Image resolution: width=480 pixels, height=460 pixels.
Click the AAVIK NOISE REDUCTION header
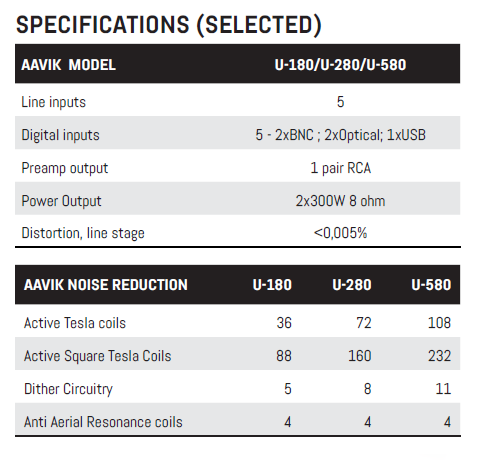[x=106, y=285]
